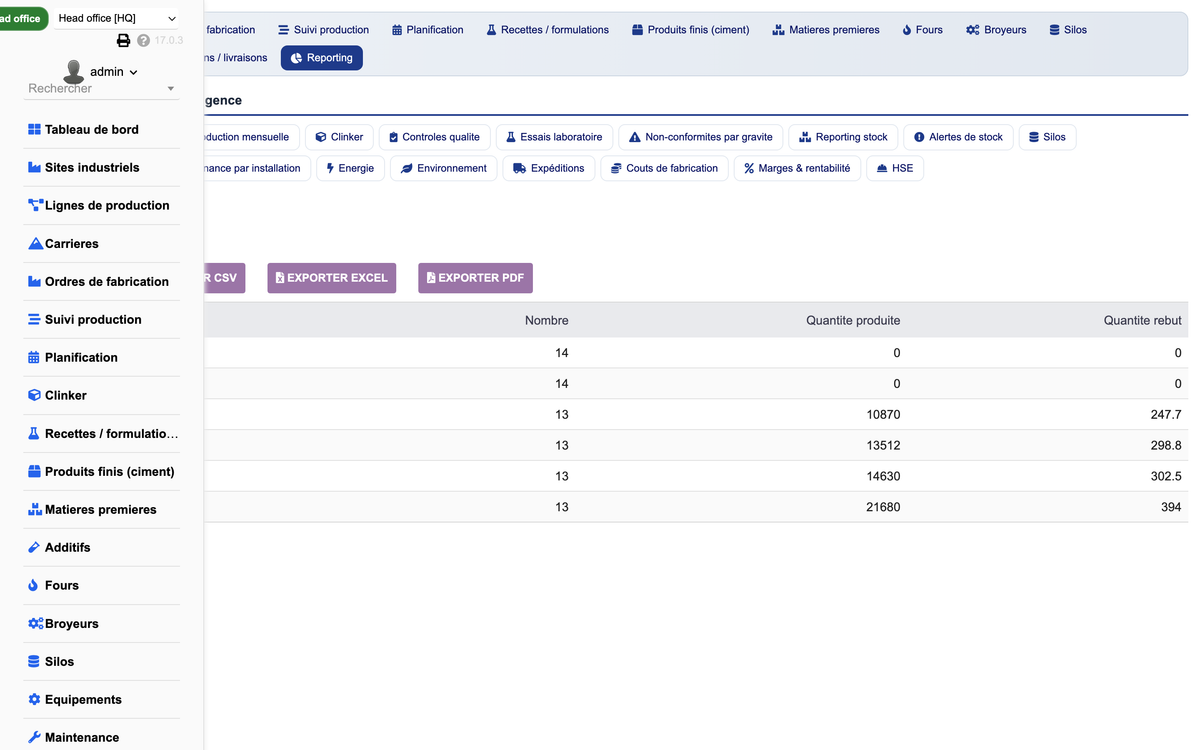Click the EXPORTER PDF button
The image size is (1200, 750).
point(475,278)
